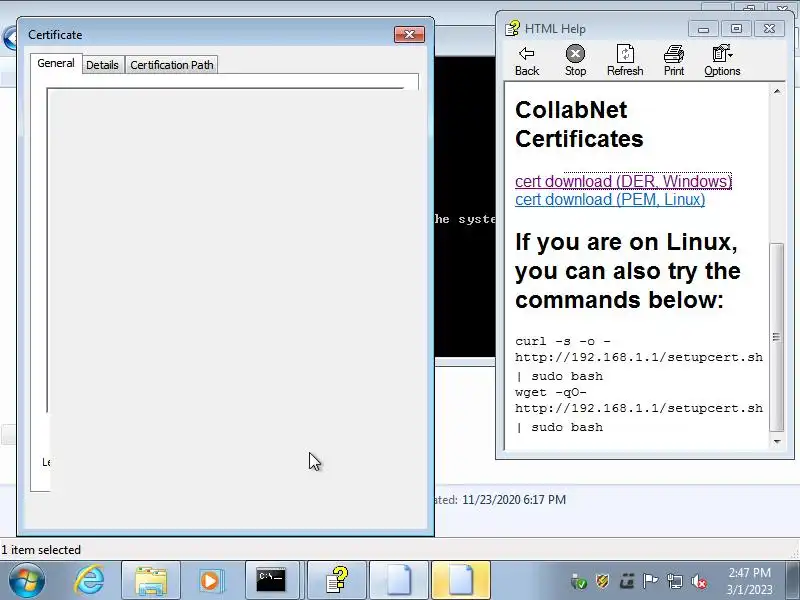Click wget setupcert.sh command text
Screen dimensions: 800x600
pos(639,409)
